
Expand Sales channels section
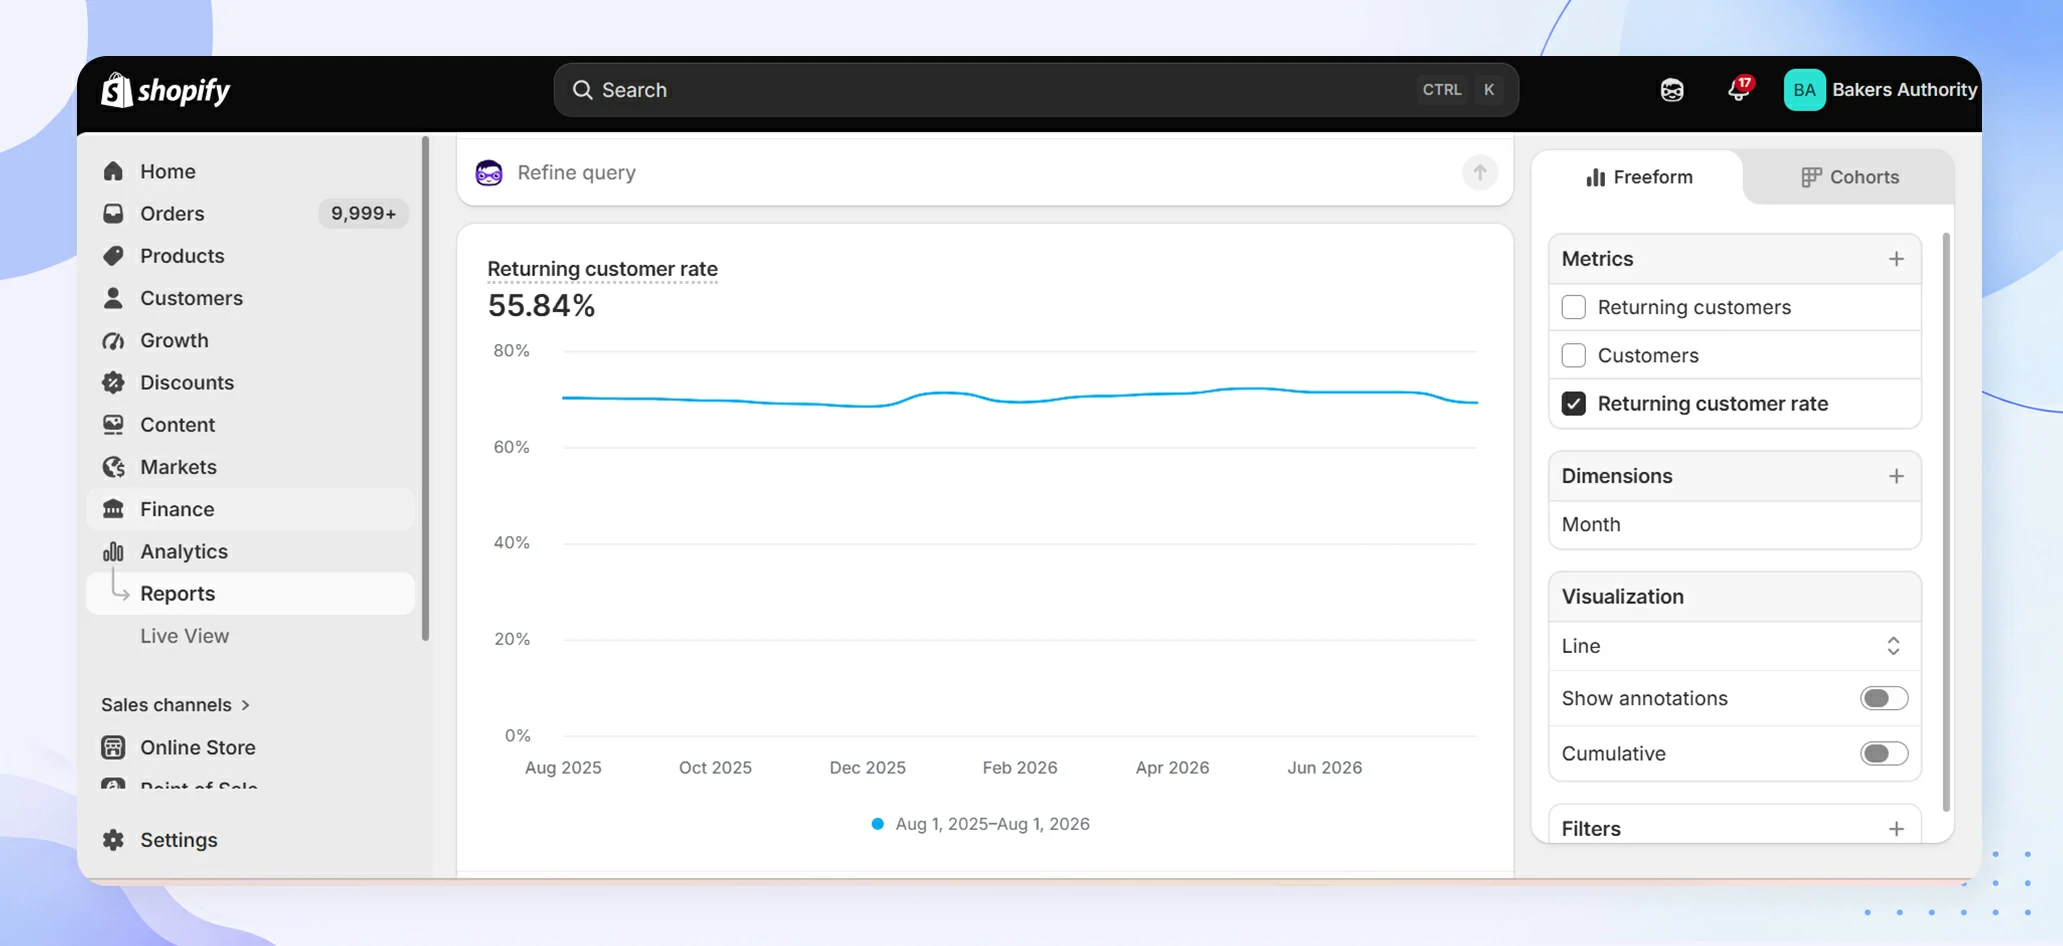[x=176, y=705]
